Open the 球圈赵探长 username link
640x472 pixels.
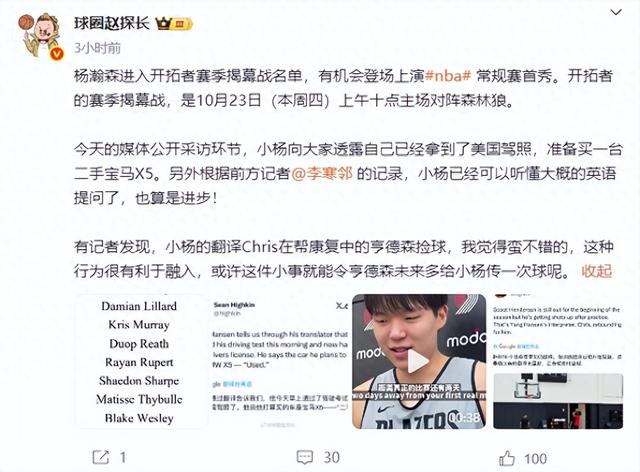pyautogui.click(x=111, y=23)
